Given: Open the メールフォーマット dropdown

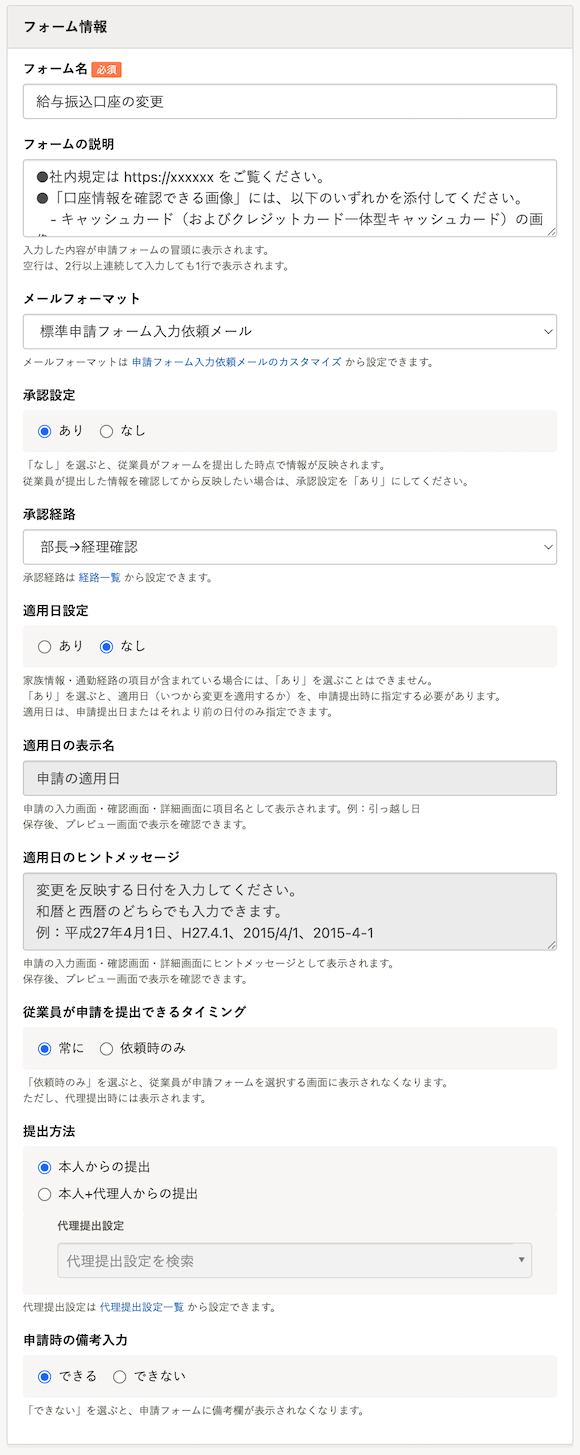Looking at the screenshot, I should [x=290, y=331].
